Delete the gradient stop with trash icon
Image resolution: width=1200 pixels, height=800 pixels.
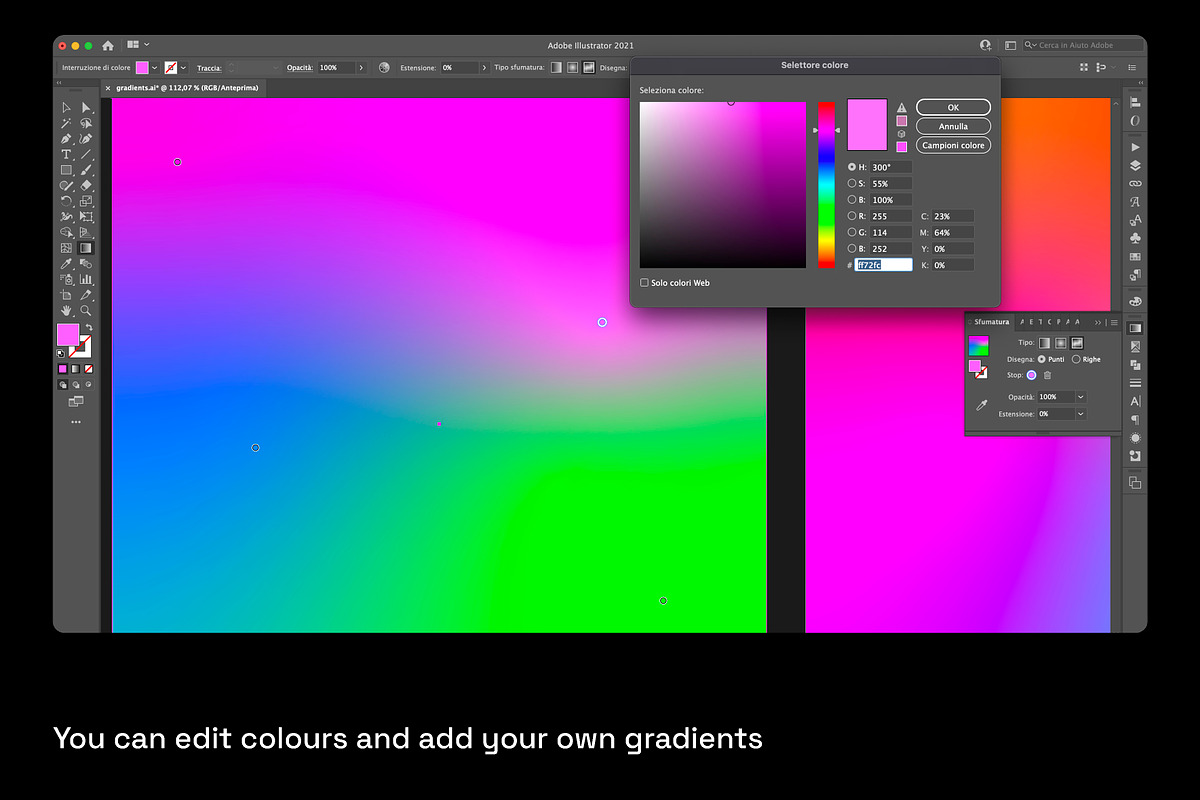click(x=1047, y=375)
